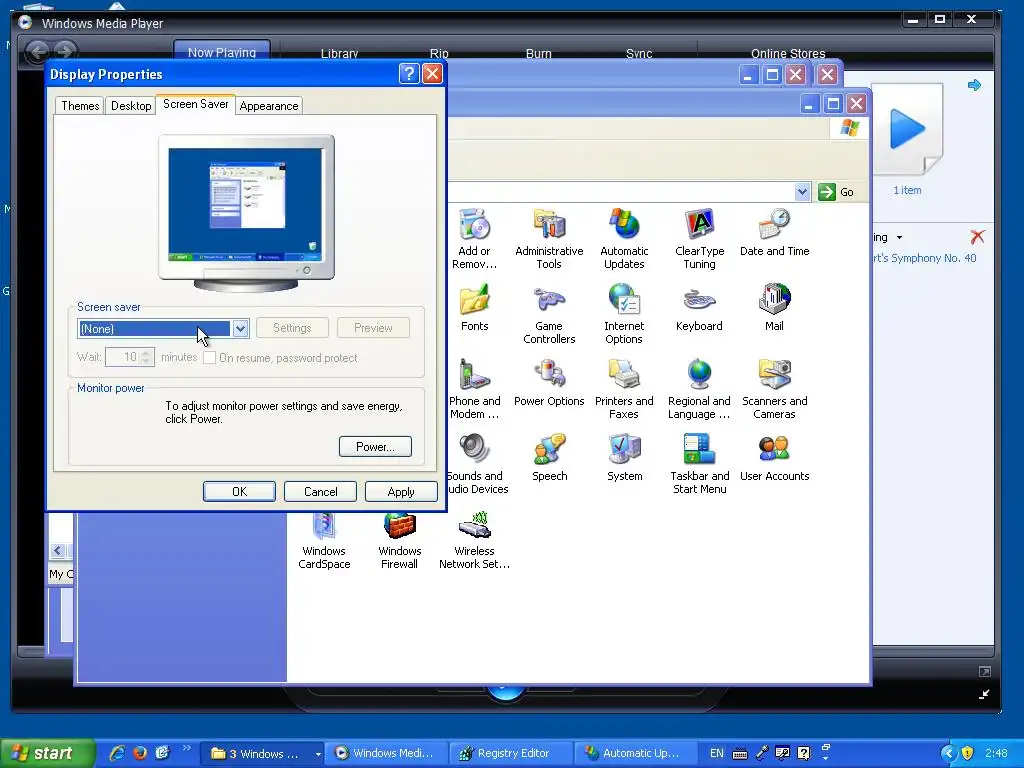Show hidden tray icons arrow
This screenshot has width=1024, height=768.
pos(948,753)
